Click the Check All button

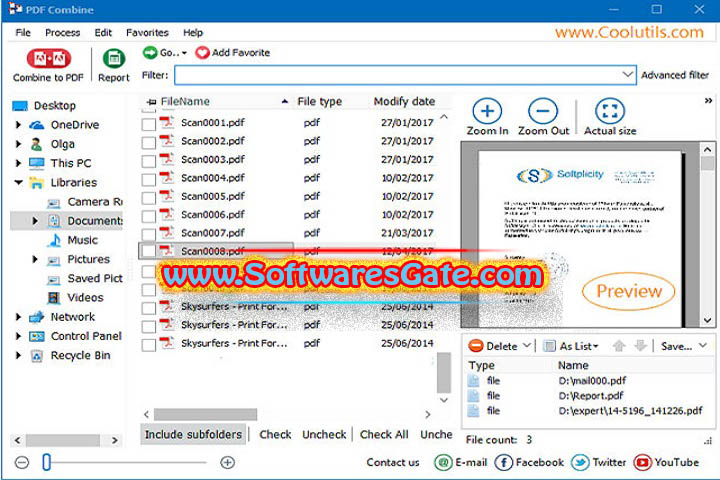coord(384,435)
